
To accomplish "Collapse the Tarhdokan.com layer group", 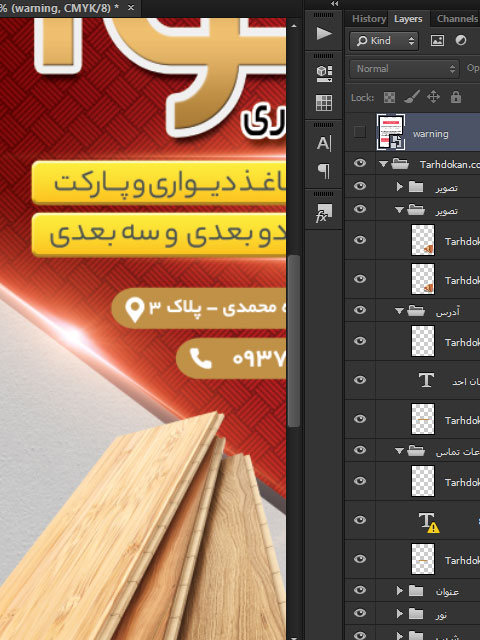I will pos(383,164).
